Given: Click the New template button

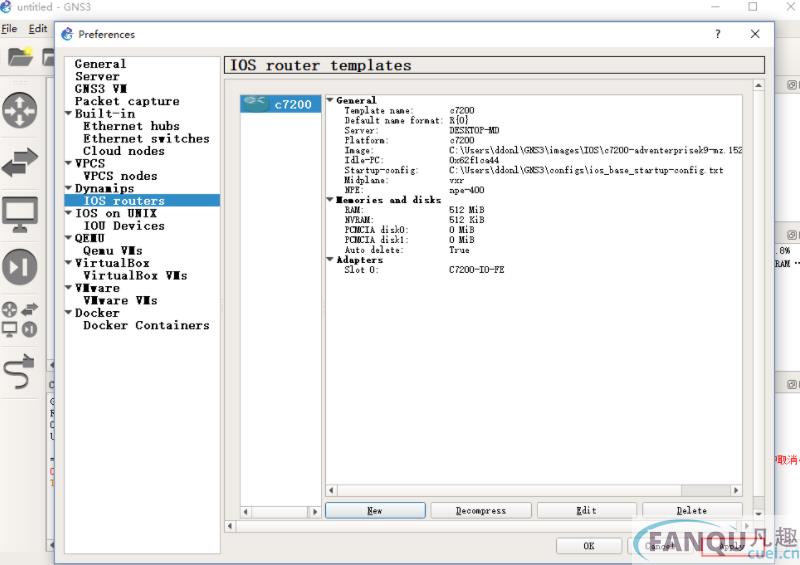Looking at the screenshot, I should [x=375, y=510].
